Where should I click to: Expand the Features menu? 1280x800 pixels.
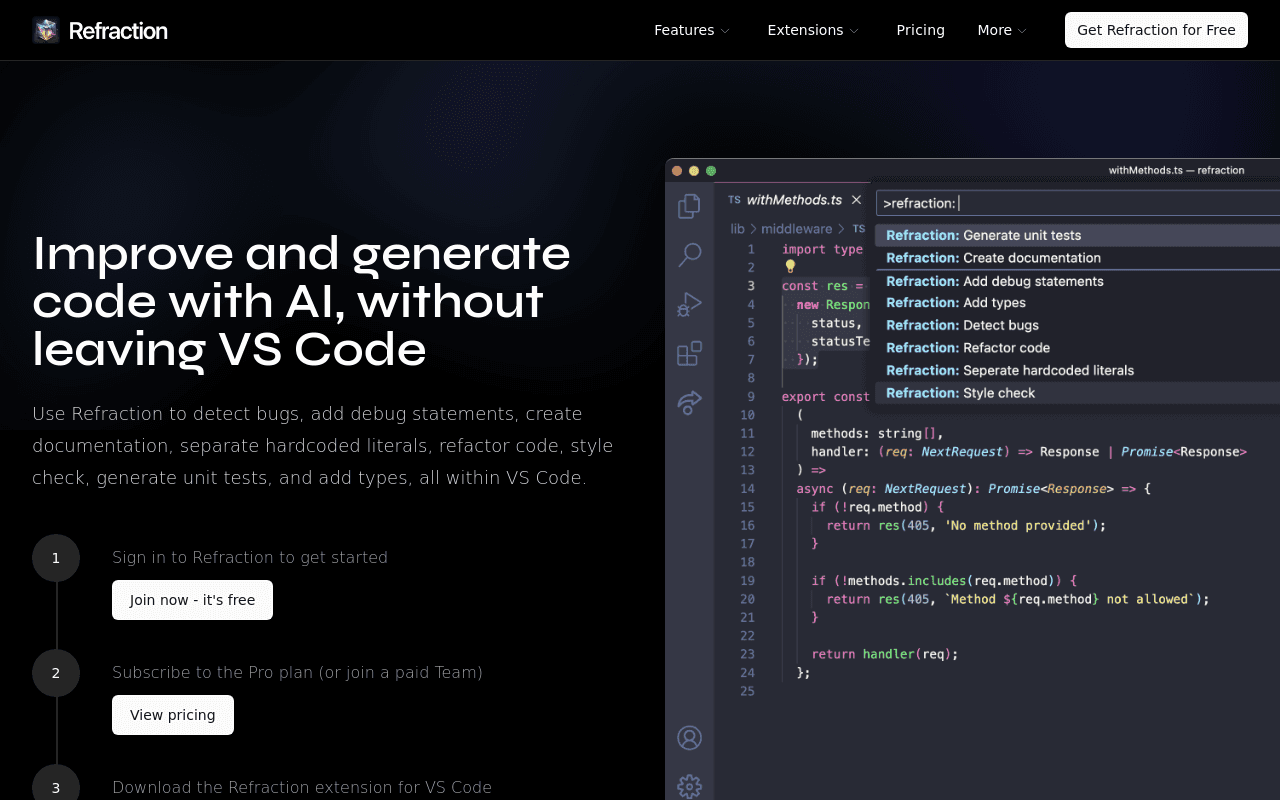(692, 30)
